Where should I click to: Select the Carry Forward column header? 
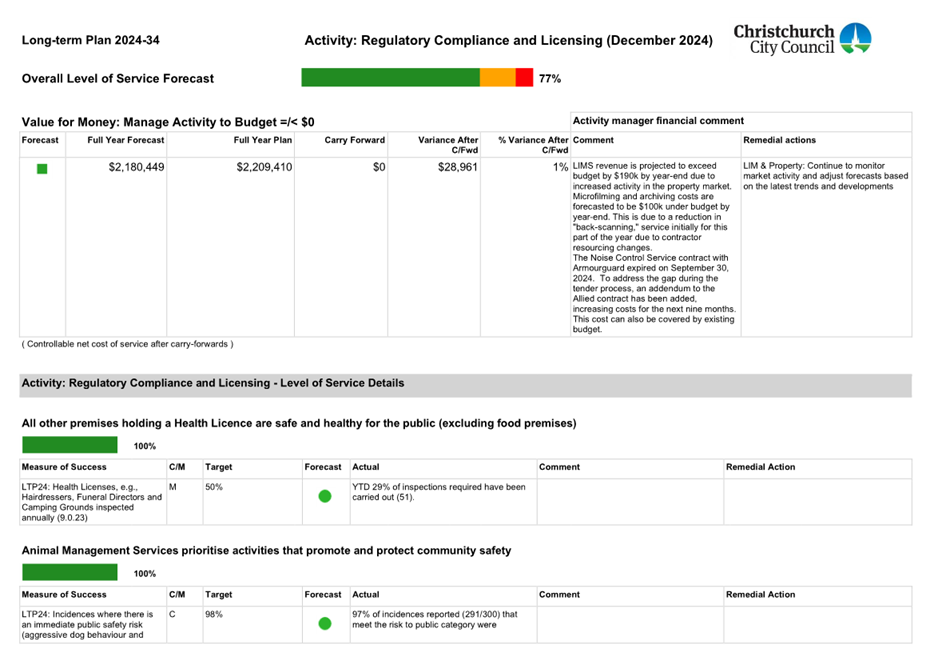pos(354,140)
